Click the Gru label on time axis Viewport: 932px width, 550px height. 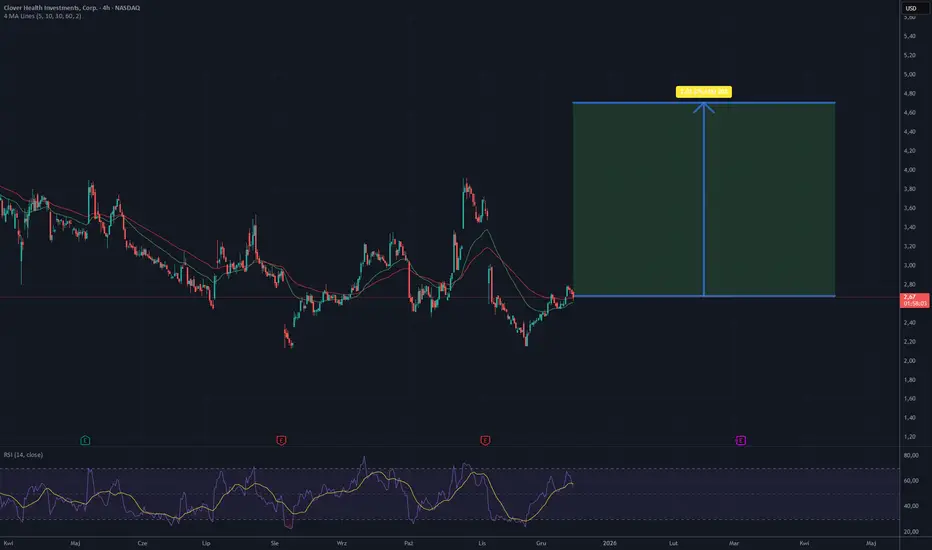[542, 543]
